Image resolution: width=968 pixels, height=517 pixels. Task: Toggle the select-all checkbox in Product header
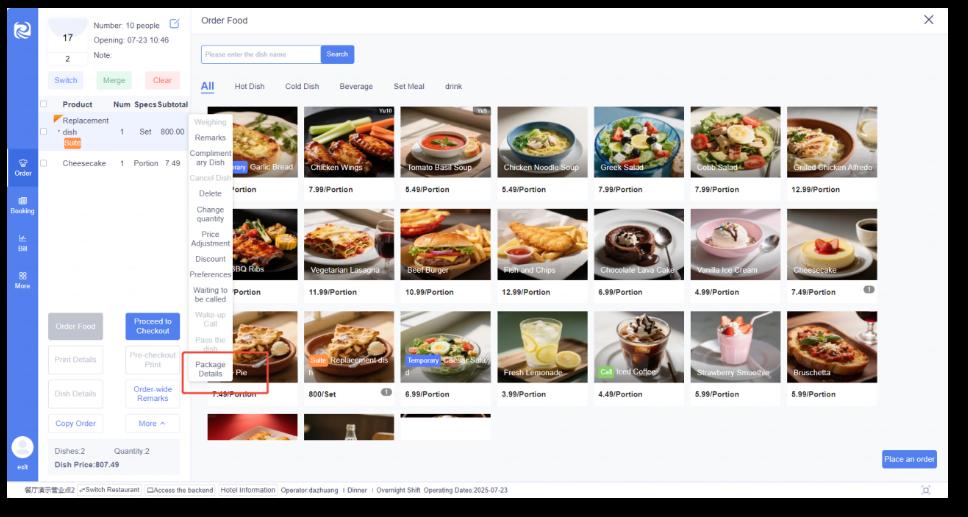[x=43, y=104]
